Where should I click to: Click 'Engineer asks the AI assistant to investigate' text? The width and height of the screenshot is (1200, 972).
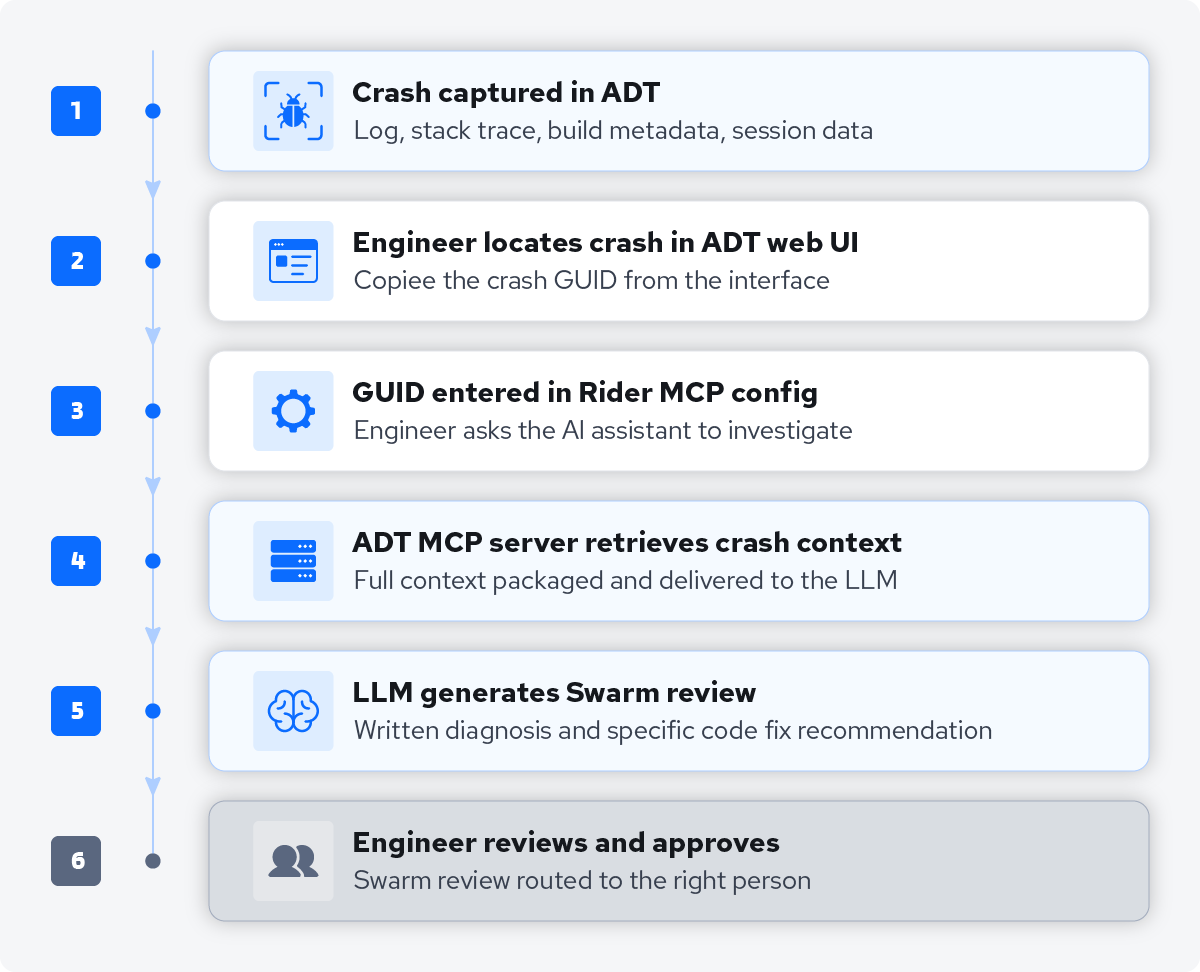[603, 430]
